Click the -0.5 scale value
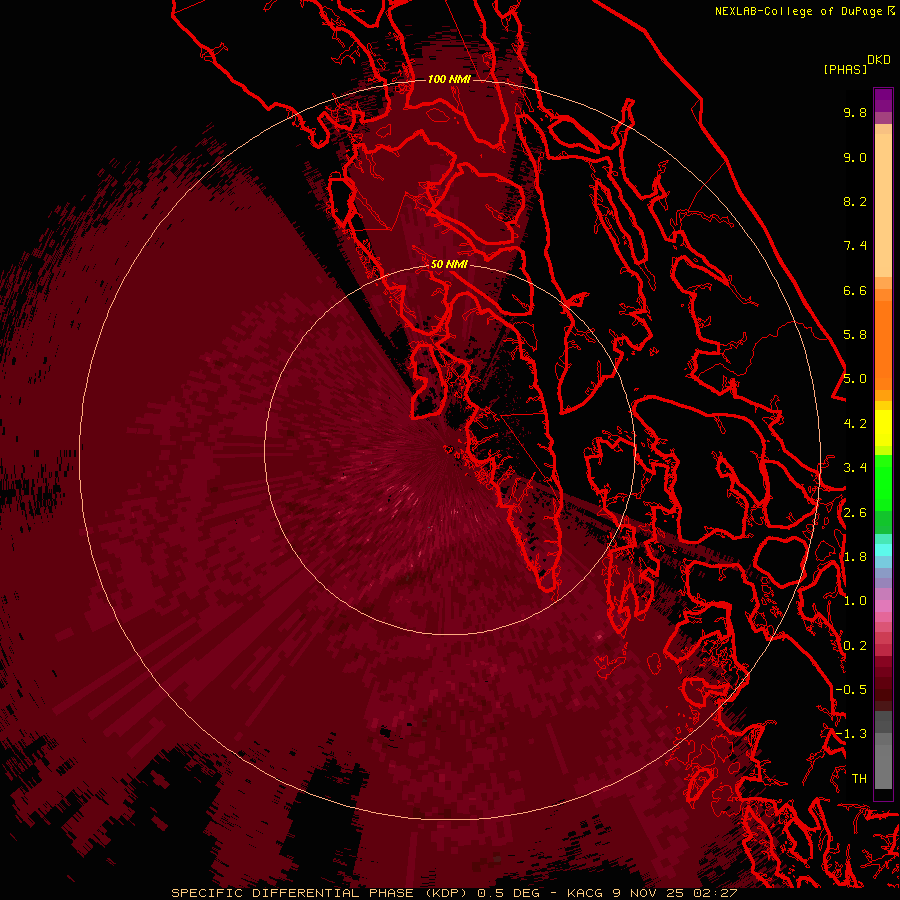The width and height of the screenshot is (900, 900). click(x=851, y=690)
